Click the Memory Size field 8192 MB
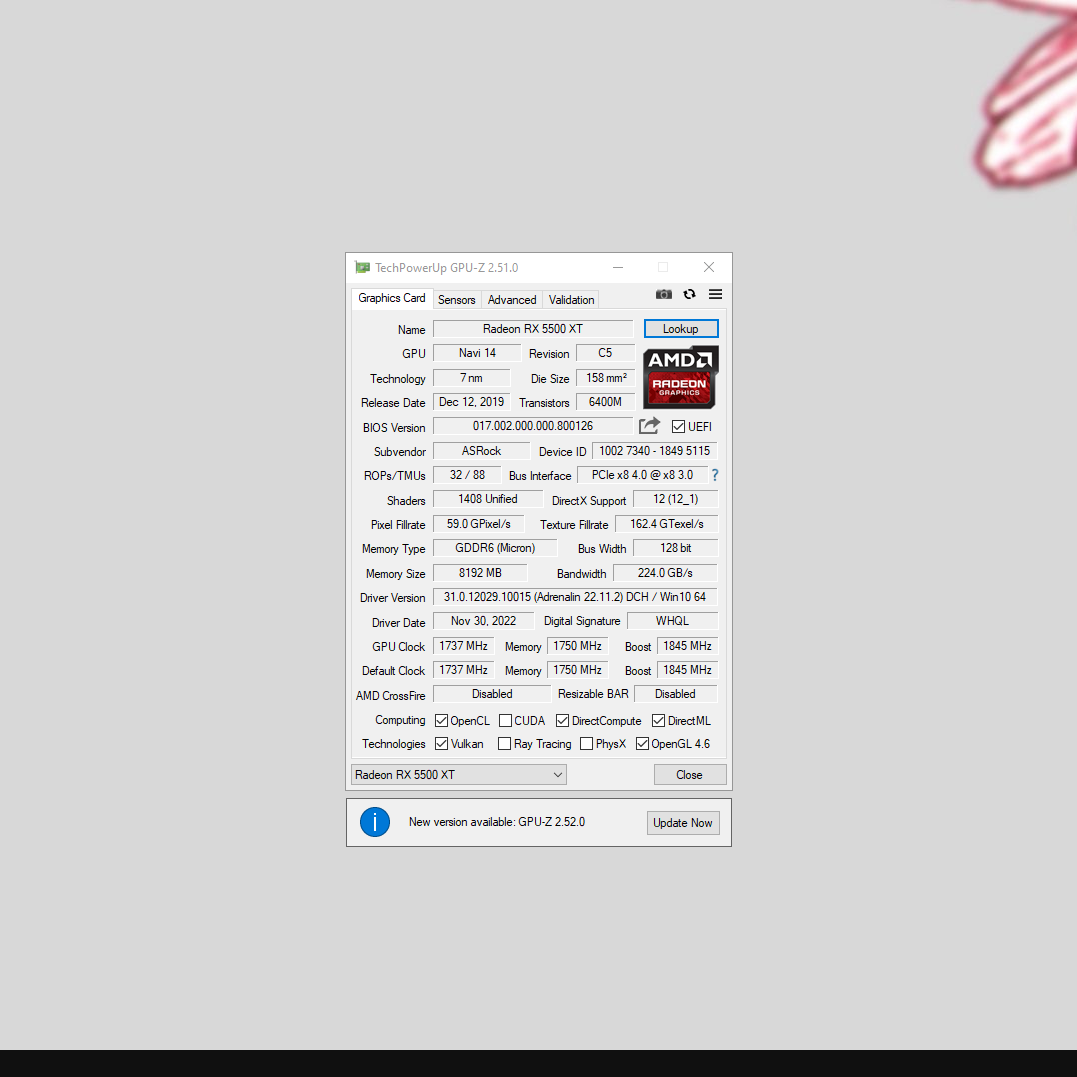Viewport: 1077px width, 1077px height. point(480,573)
